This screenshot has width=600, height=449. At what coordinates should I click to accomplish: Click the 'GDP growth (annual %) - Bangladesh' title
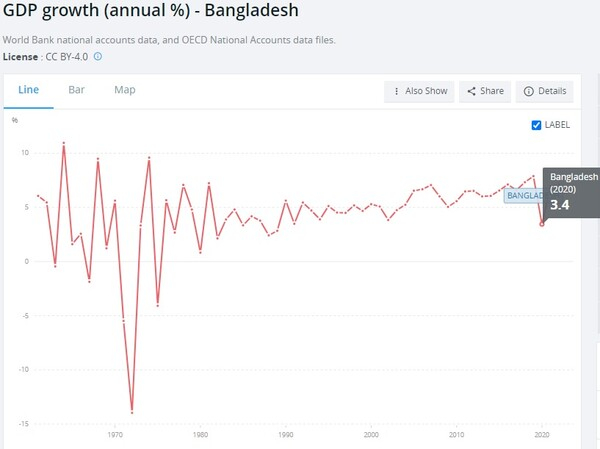click(150, 13)
